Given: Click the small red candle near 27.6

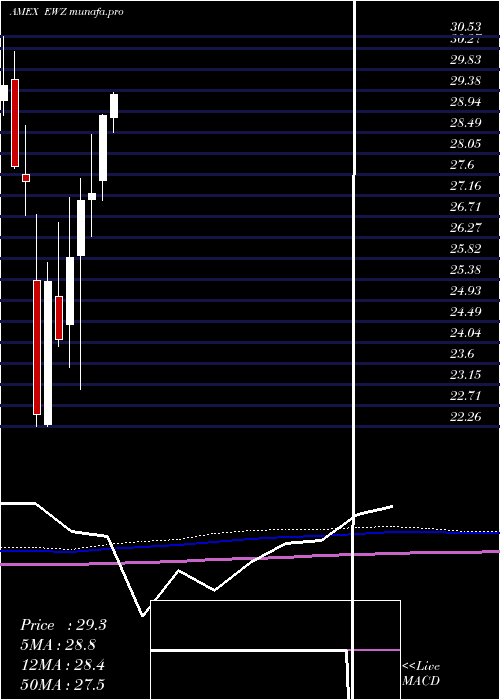Looking at the screenshot, I should (26, 178).
